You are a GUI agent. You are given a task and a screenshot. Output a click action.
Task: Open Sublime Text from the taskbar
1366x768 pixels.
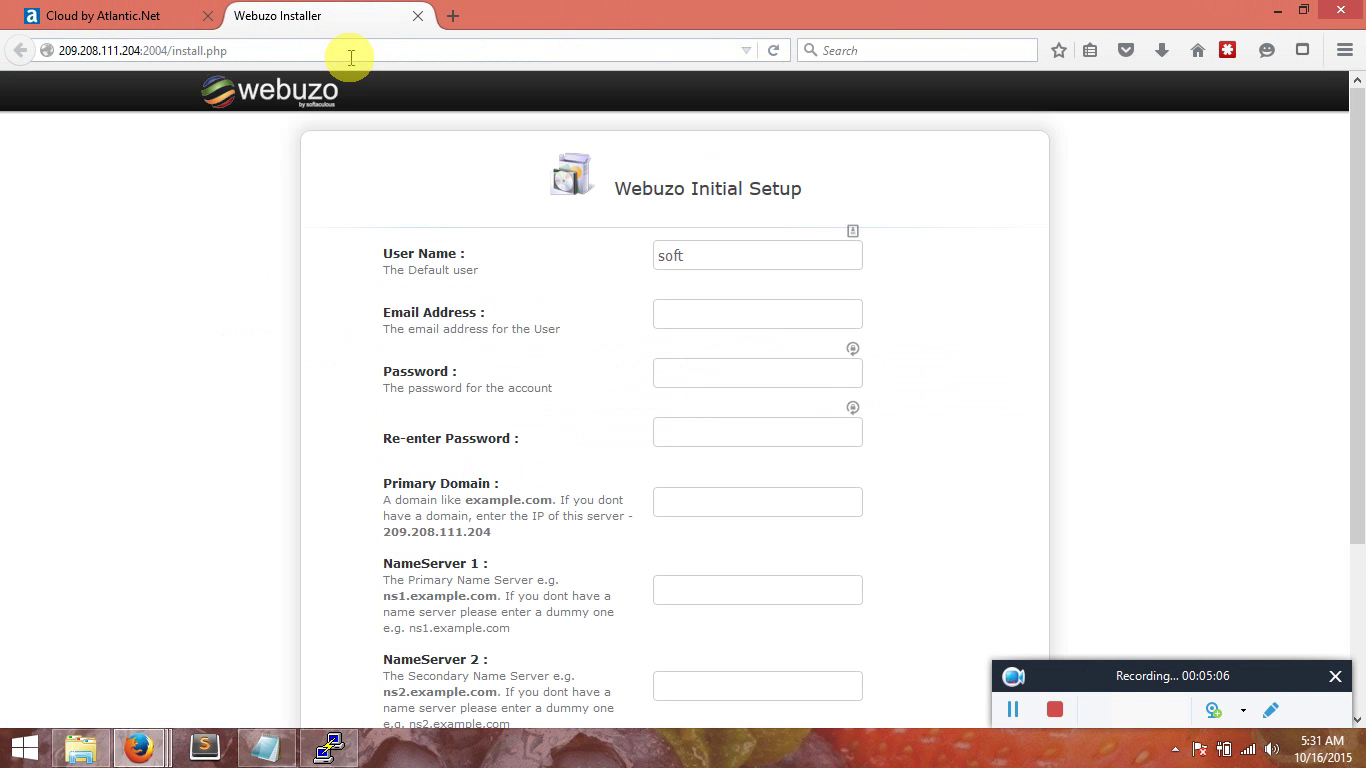click(204, 748)
